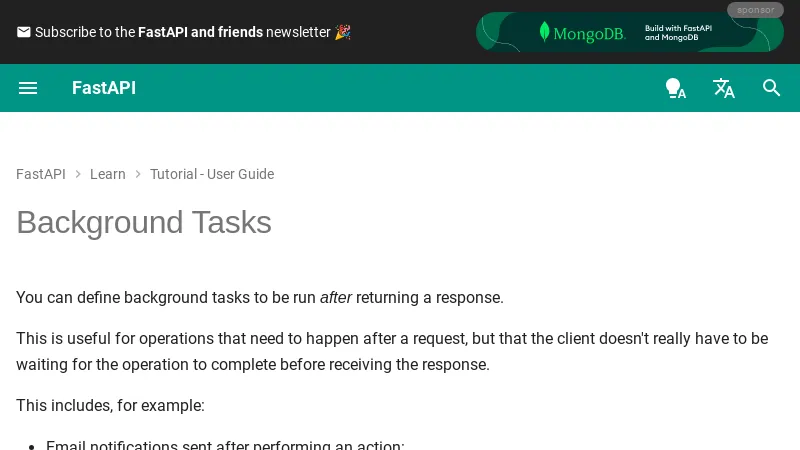The width and height of the screenshot is (800, 450).
Task: Go to the FastAPI breadcrumb link
Action: (x=41, y=174)
